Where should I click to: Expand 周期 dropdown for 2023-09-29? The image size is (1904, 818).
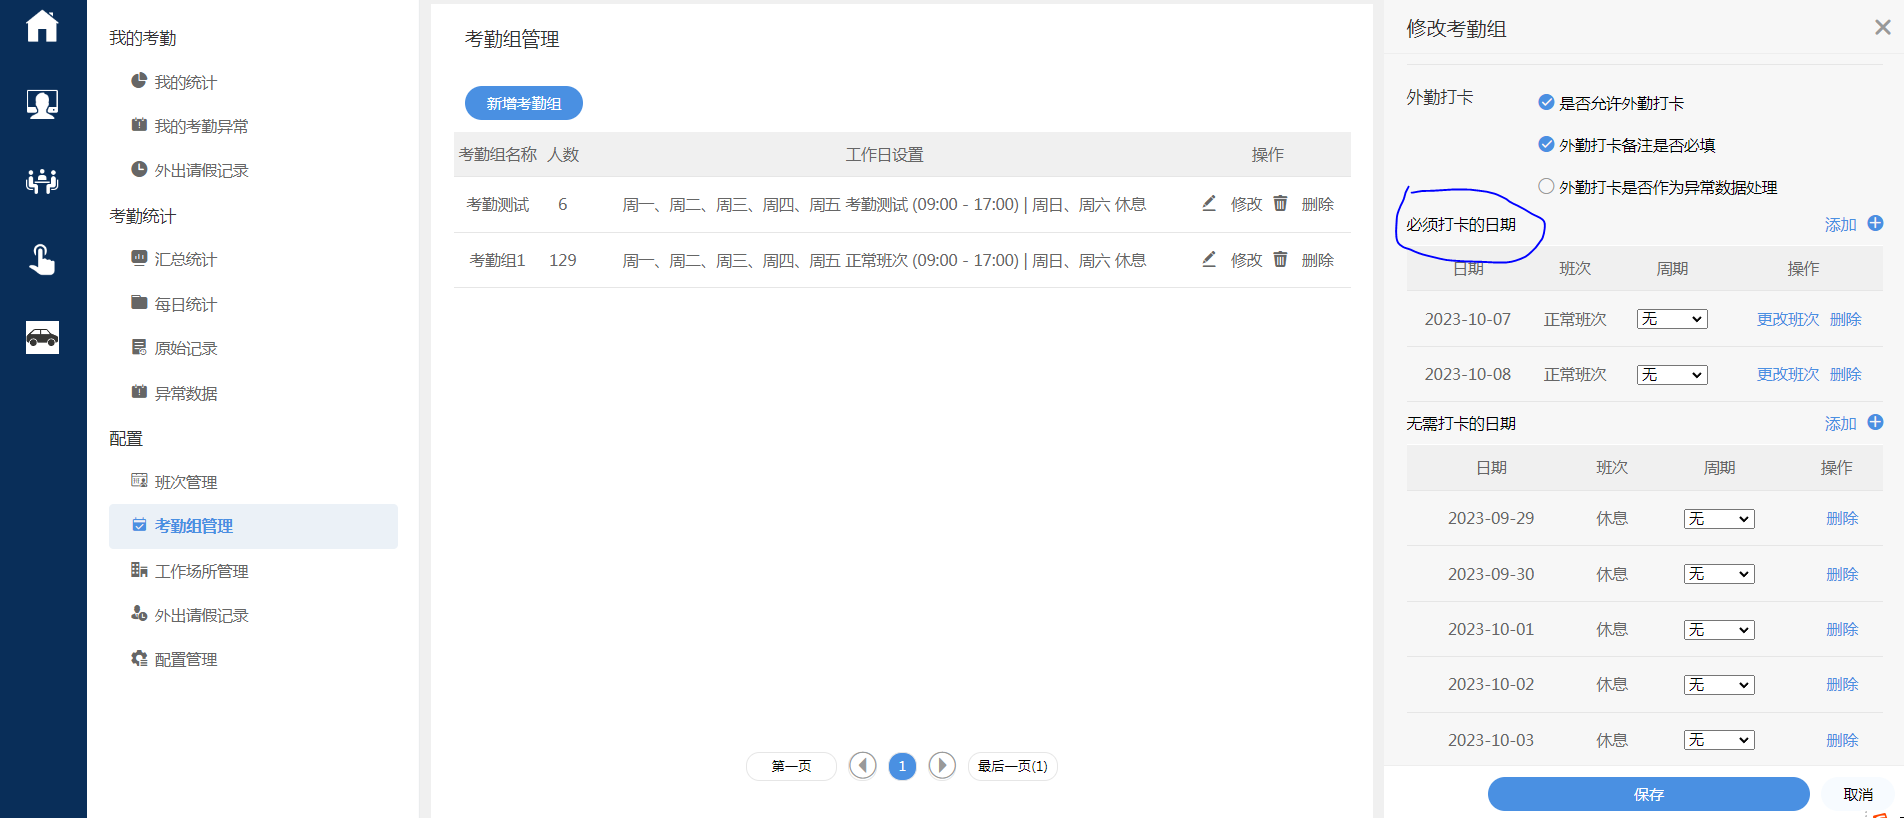click(x=1718, y=519)
